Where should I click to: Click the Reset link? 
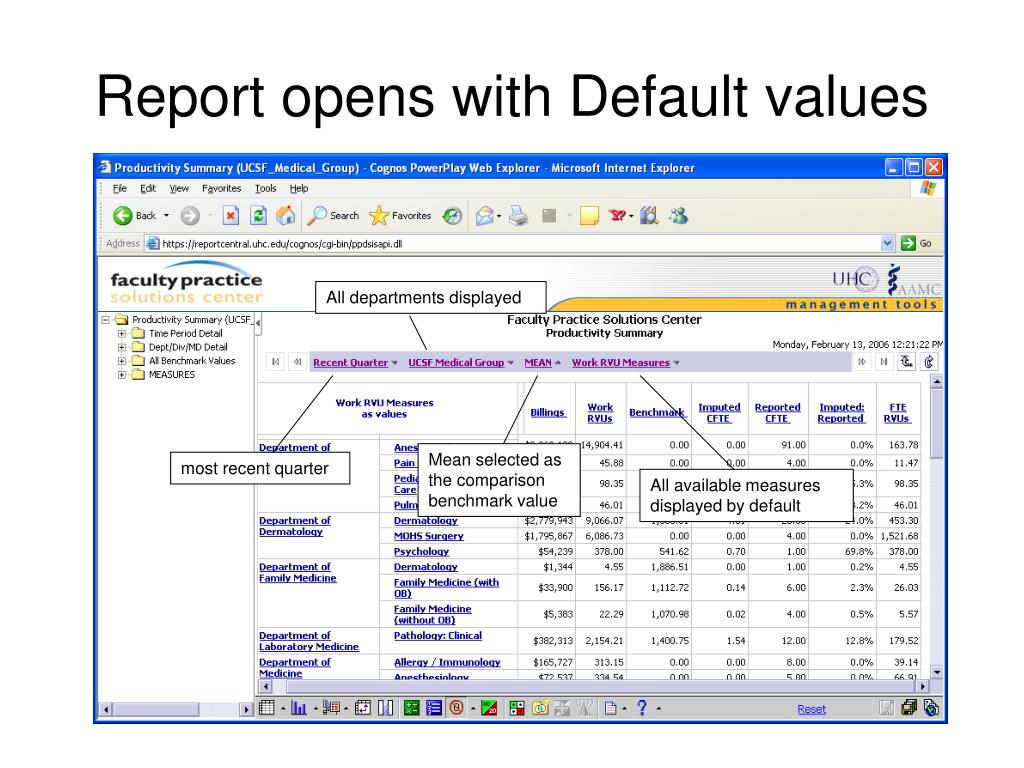click(811, 709)
